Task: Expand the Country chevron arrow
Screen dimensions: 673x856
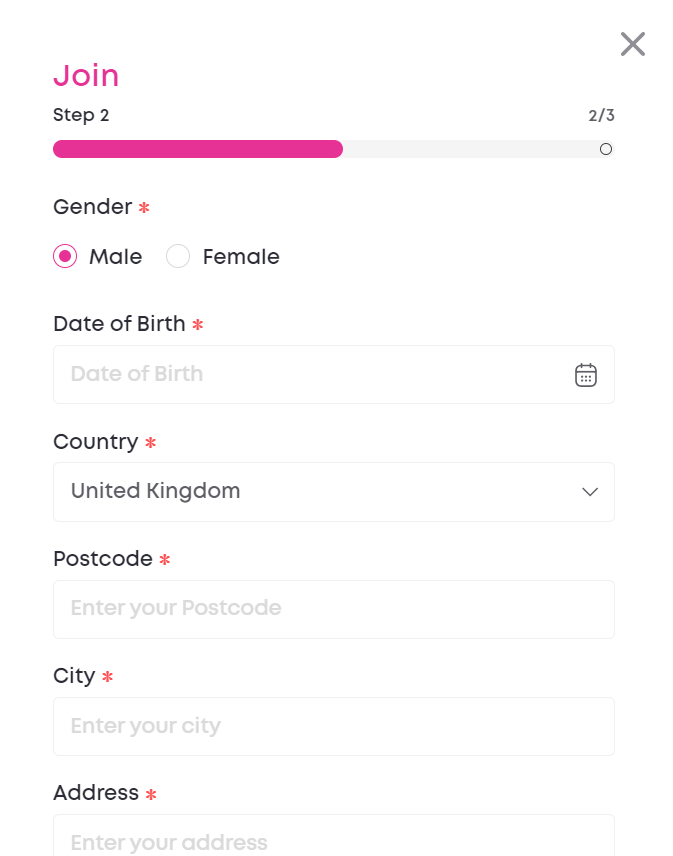Action: [590, 492]
